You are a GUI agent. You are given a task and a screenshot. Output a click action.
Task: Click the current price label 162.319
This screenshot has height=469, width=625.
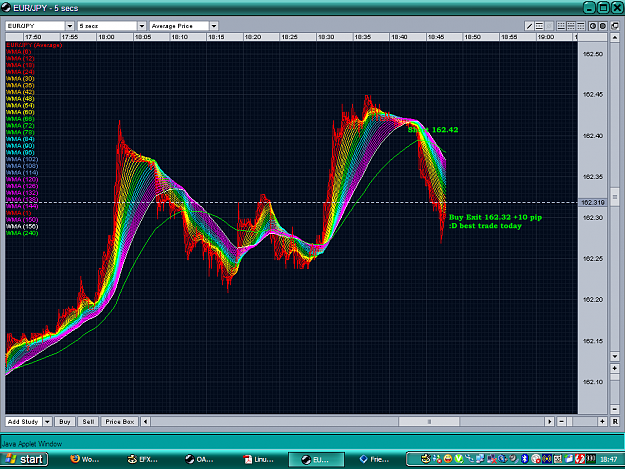click(593, 202)
